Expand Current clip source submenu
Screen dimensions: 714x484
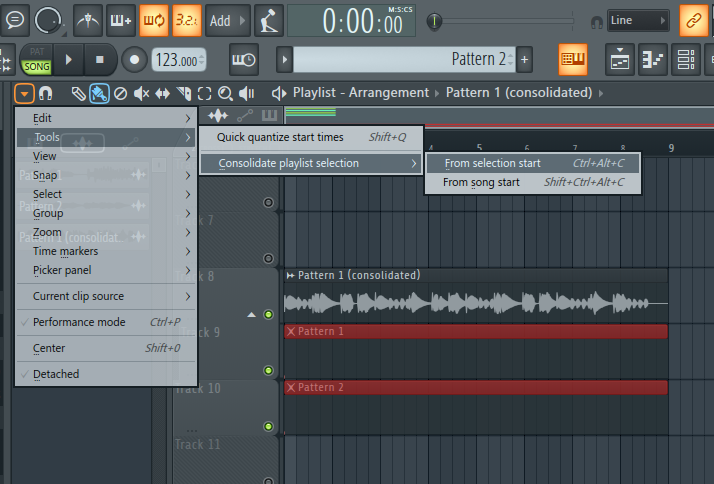[x=107, y=296]
